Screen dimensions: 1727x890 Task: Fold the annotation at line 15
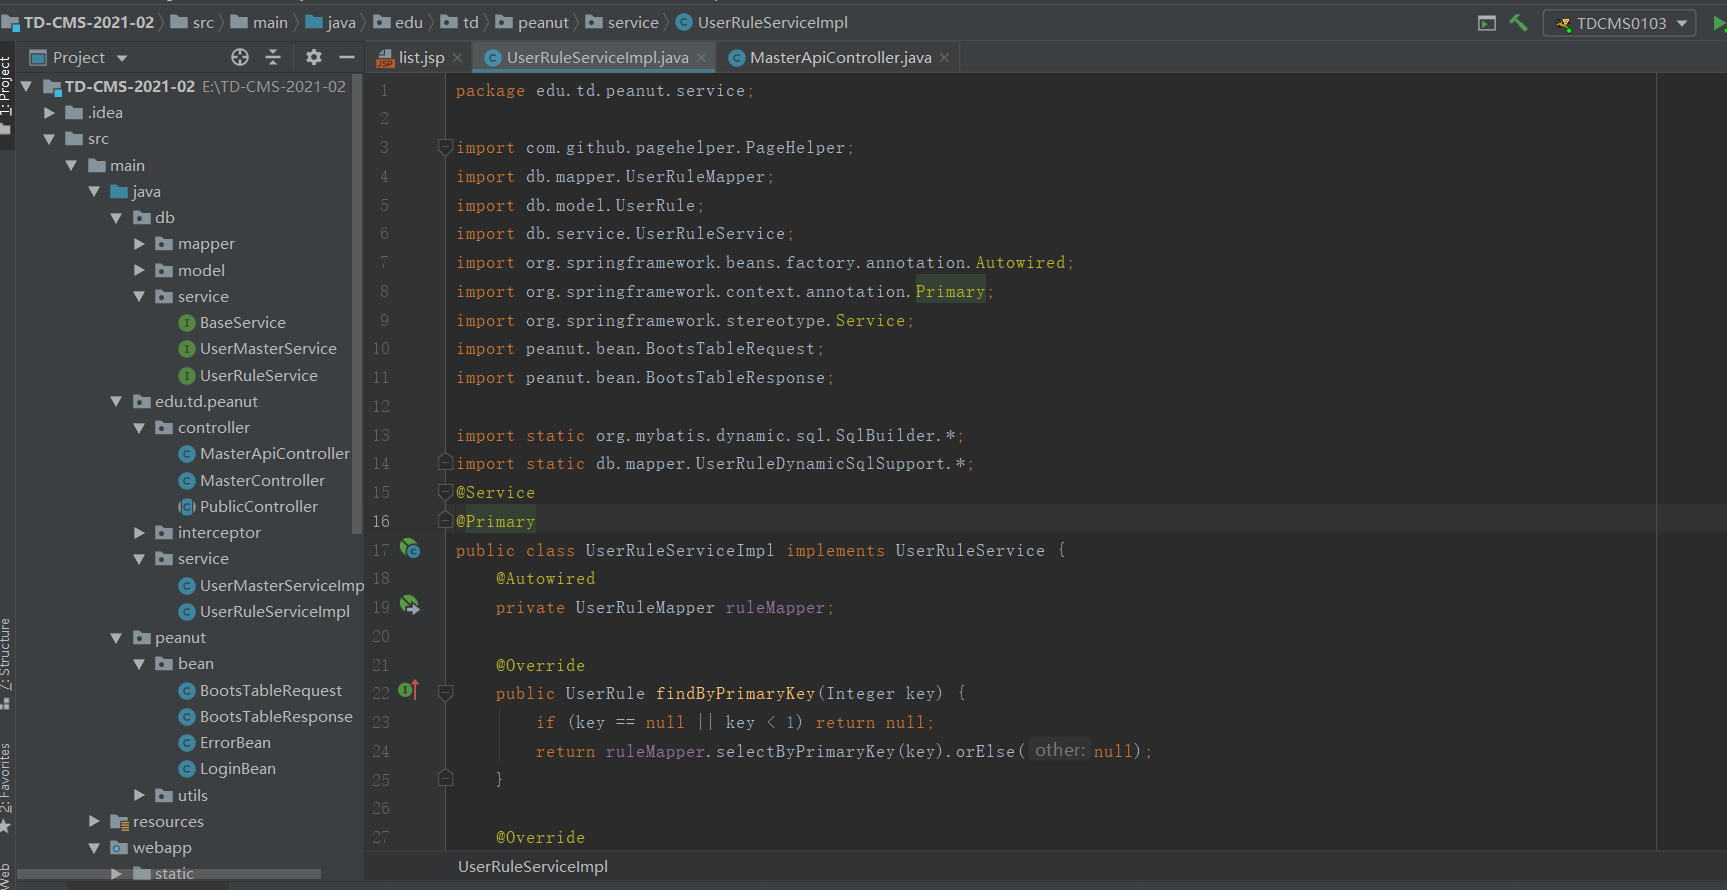[x=445, y=492]
